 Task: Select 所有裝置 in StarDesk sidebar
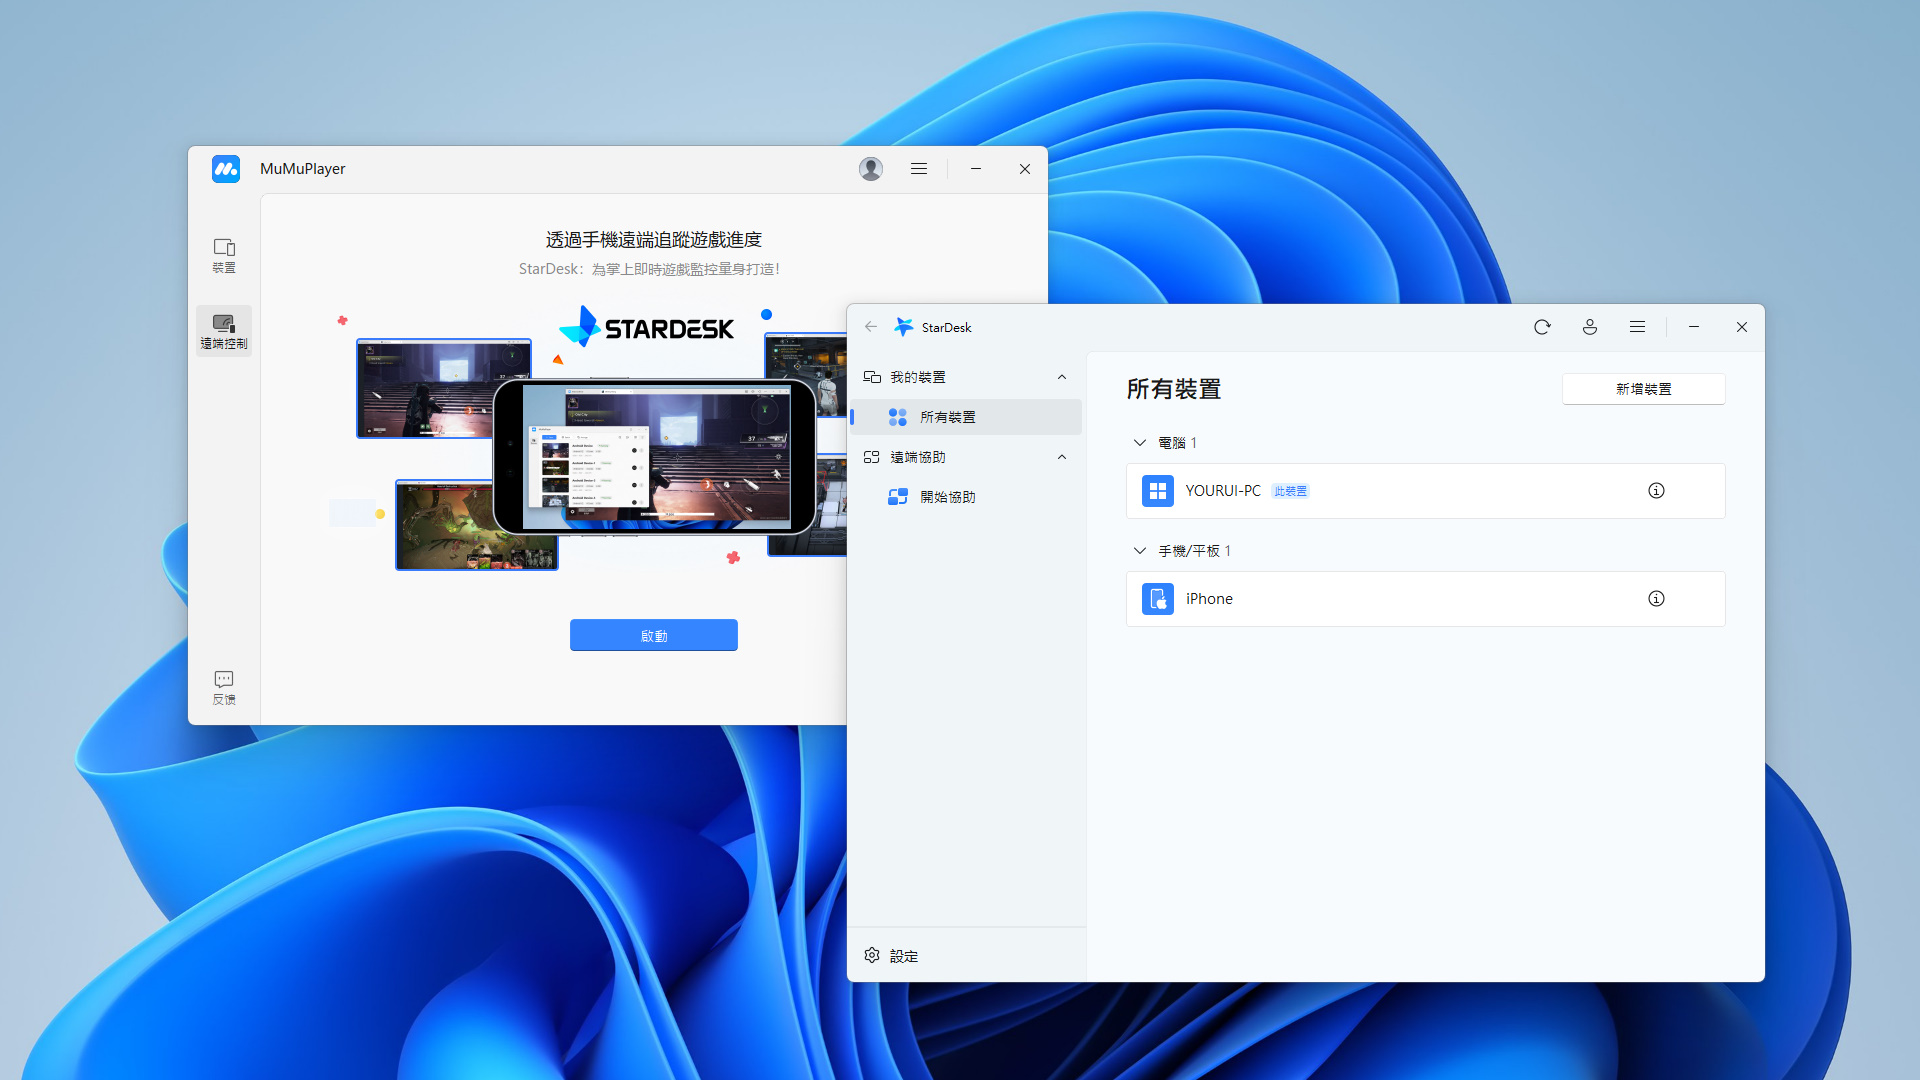[x=966, y=417]
